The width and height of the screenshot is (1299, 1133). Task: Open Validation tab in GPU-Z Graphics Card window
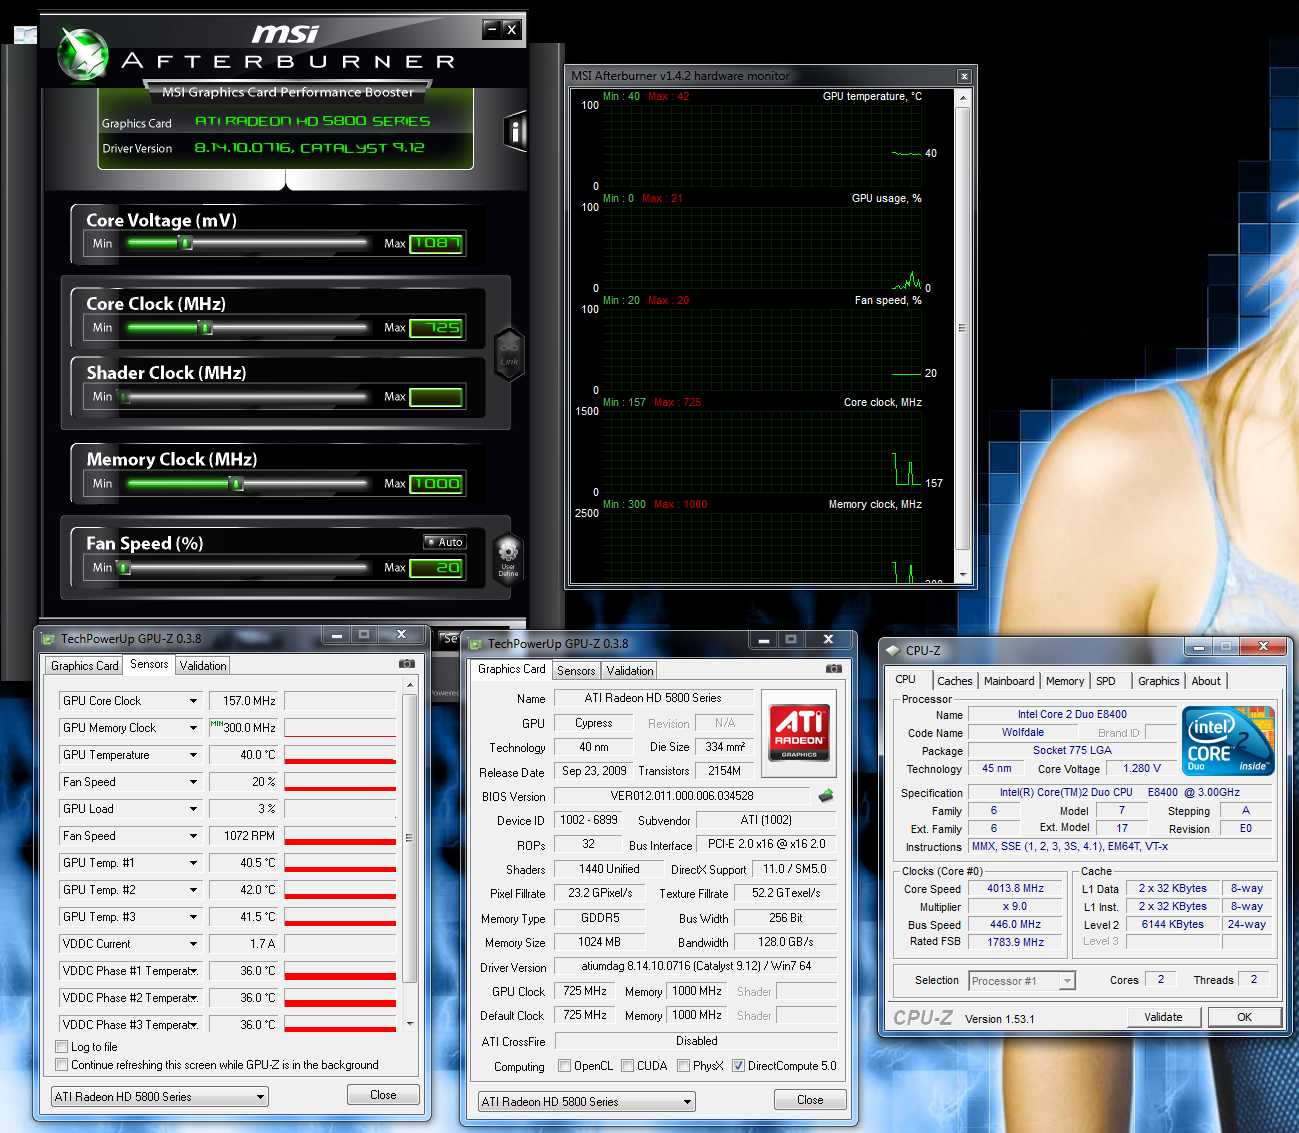point(630,671)
